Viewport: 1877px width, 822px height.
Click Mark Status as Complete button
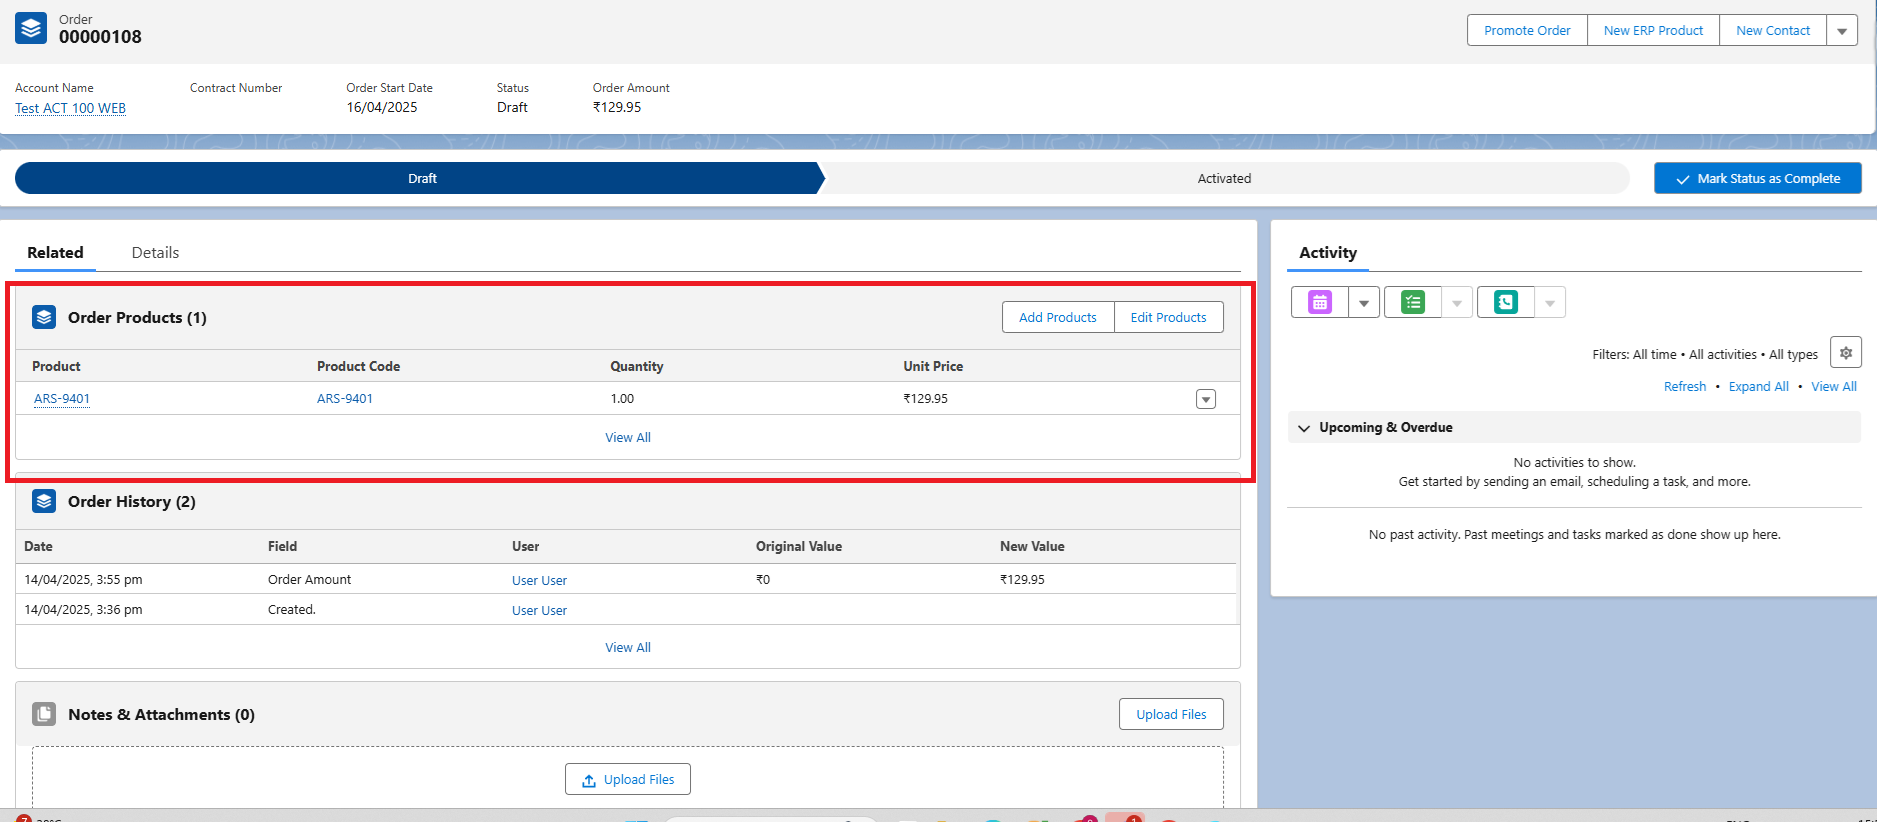click(1758, 178)
